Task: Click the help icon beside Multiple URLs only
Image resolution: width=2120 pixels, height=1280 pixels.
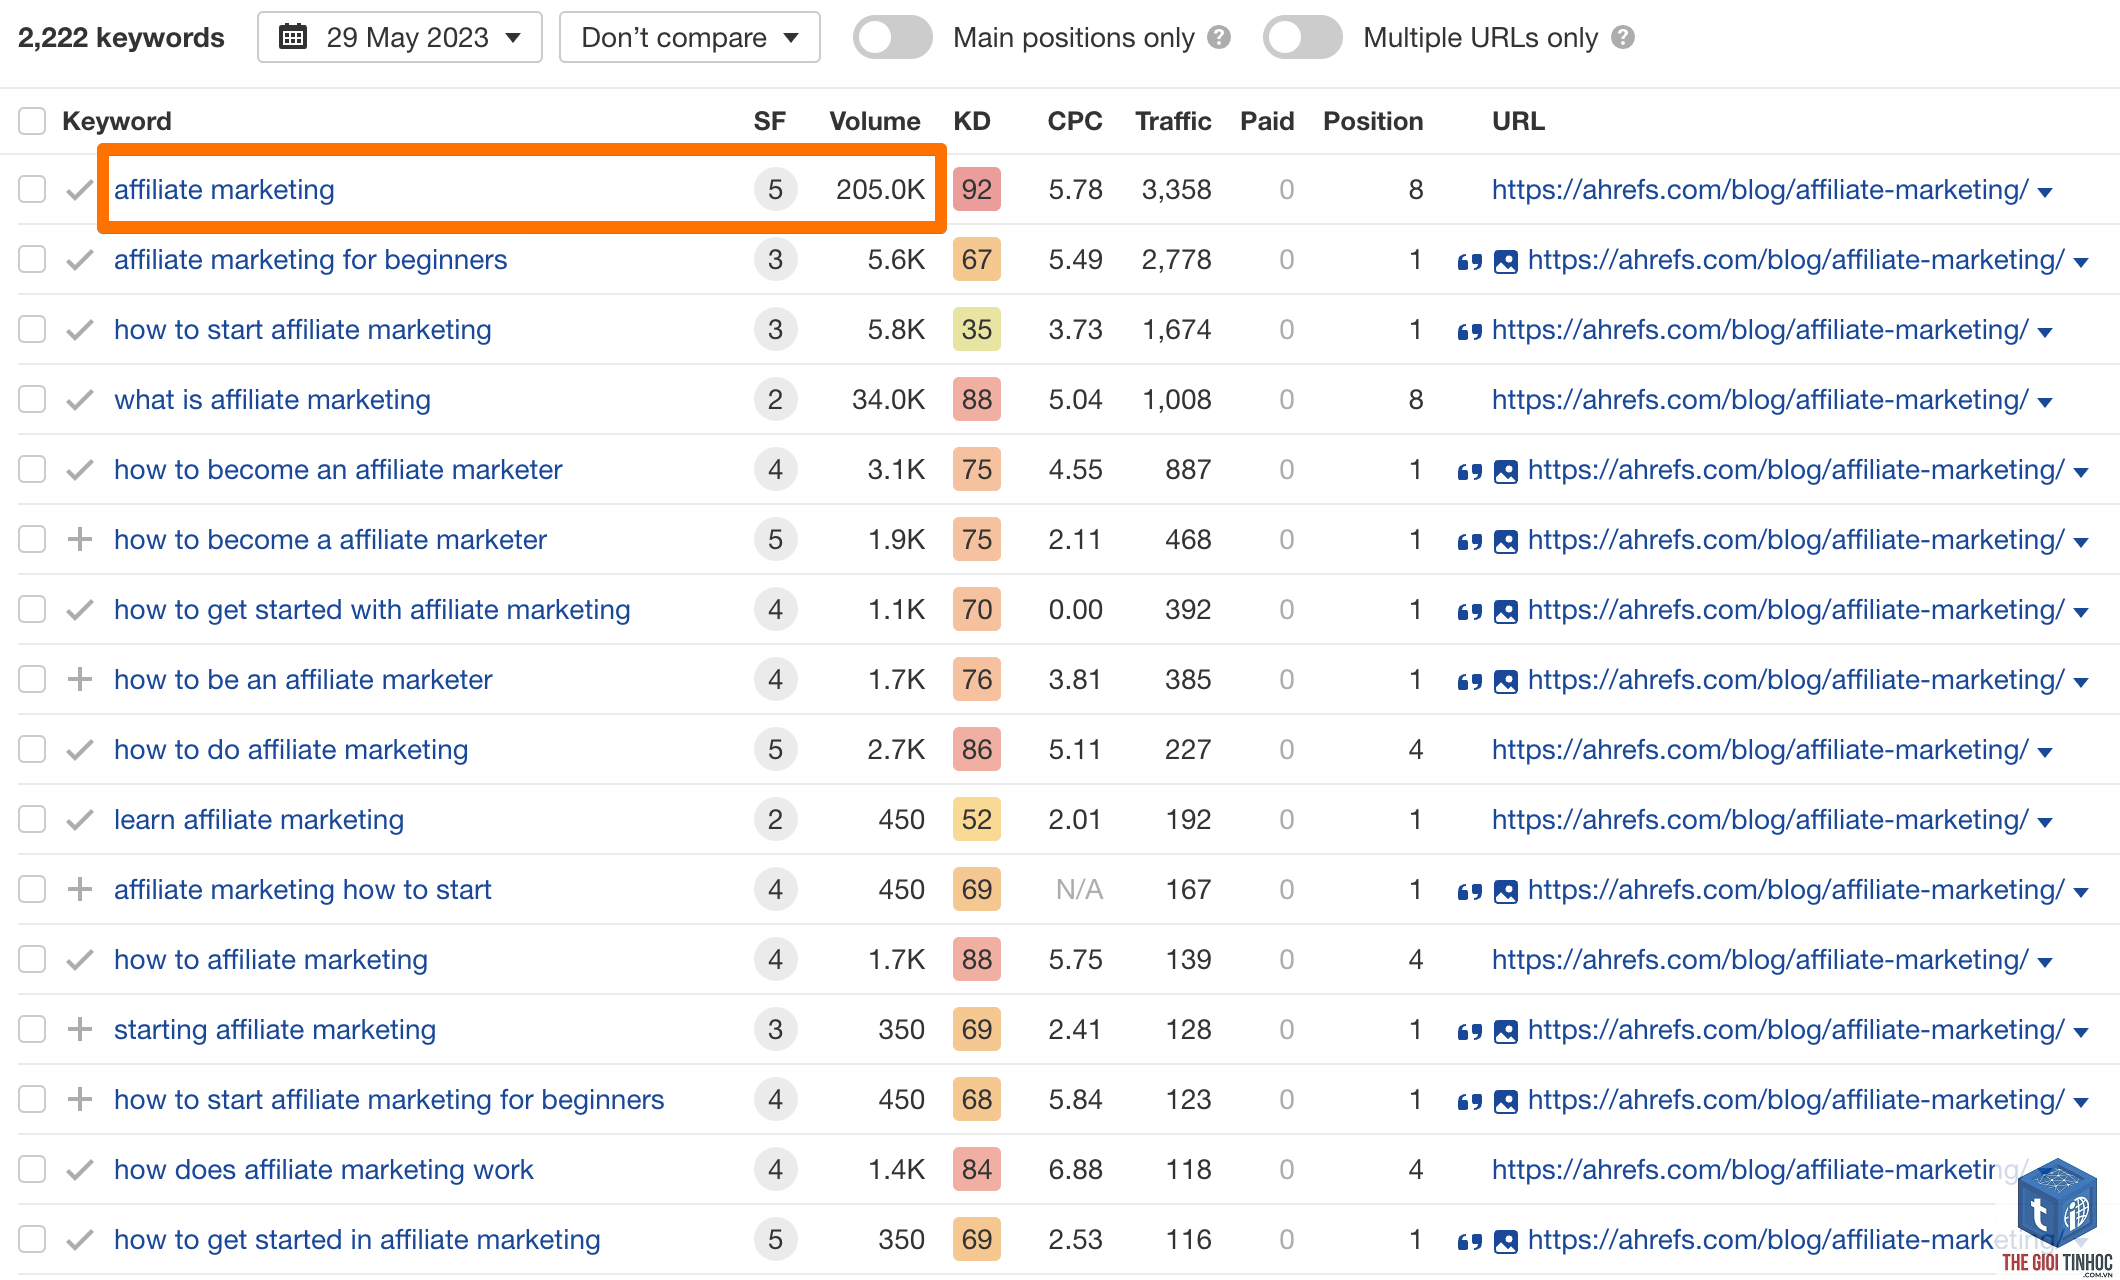Action: [1623, 38]
